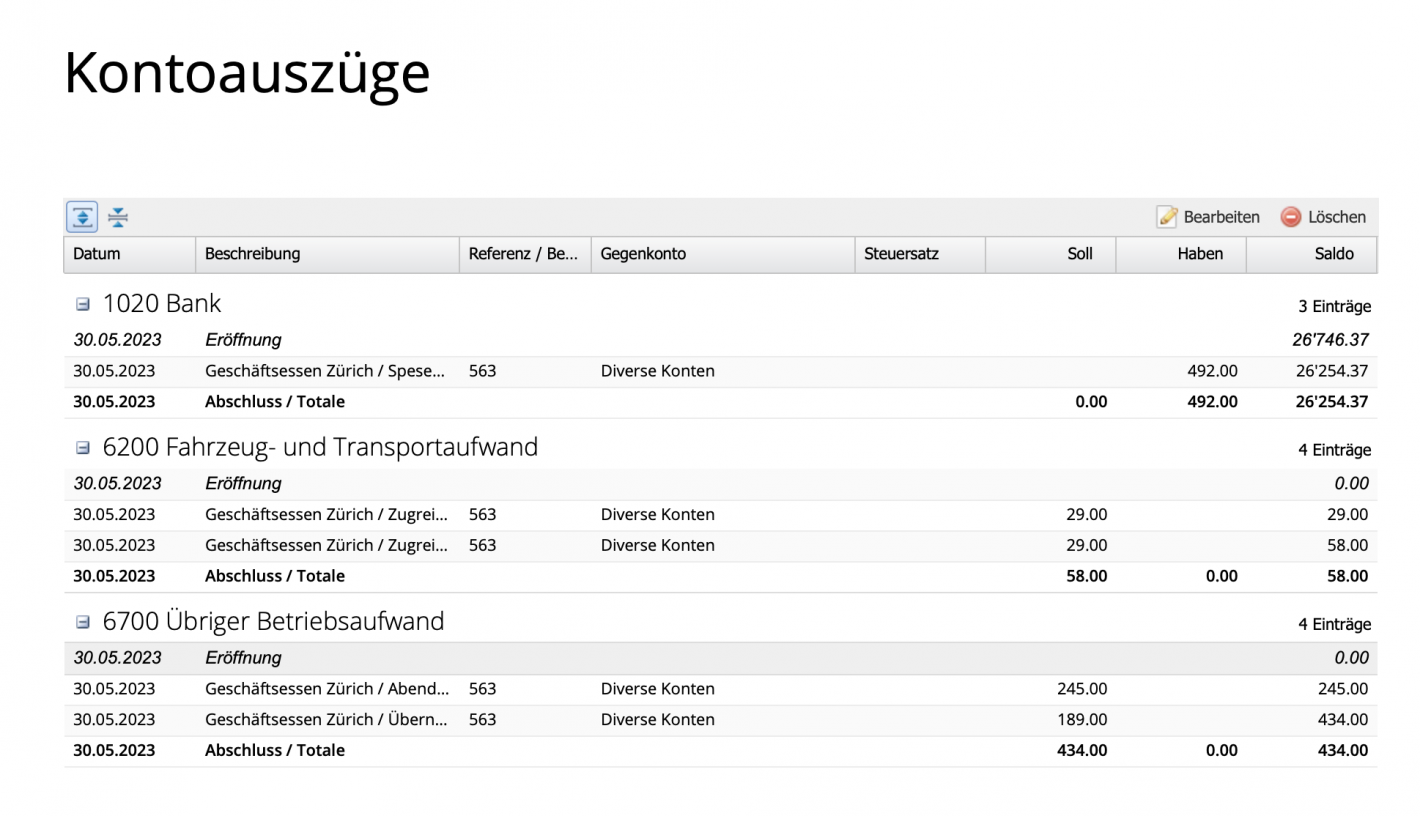Click the red minus delete icon
1420x816 pixels.
pyautogui.click(x=1291, y=216)
